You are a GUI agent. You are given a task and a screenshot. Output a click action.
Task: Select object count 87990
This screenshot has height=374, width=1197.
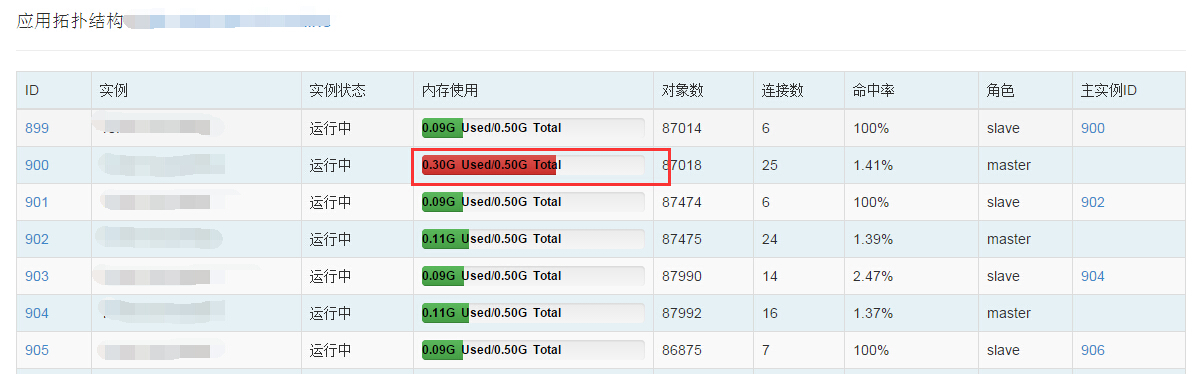point(682,276)
